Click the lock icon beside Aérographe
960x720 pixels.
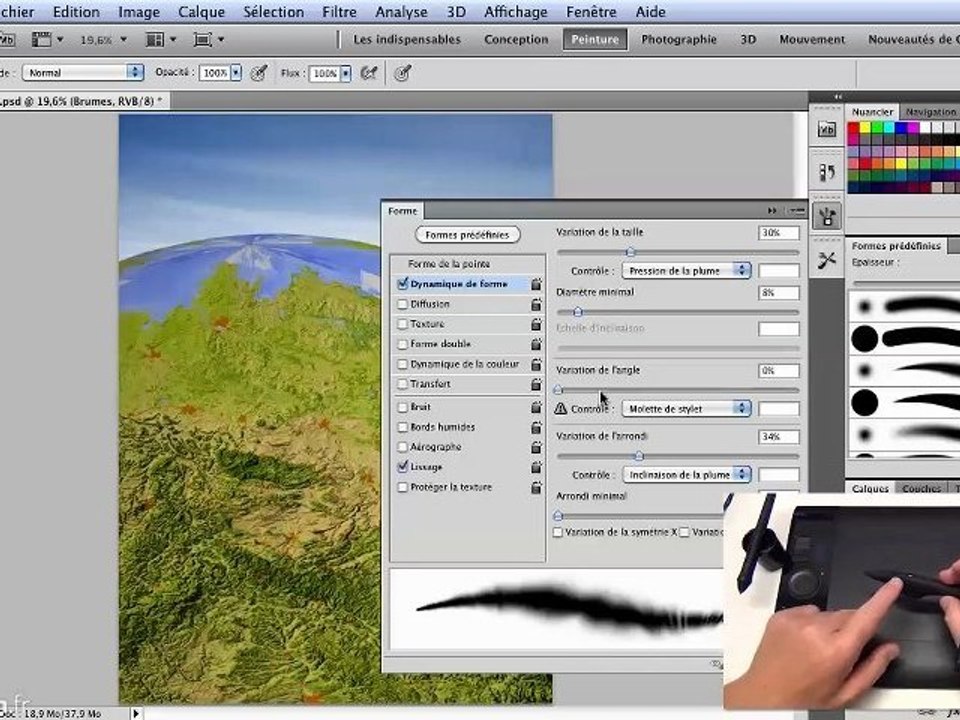(536, 448)
